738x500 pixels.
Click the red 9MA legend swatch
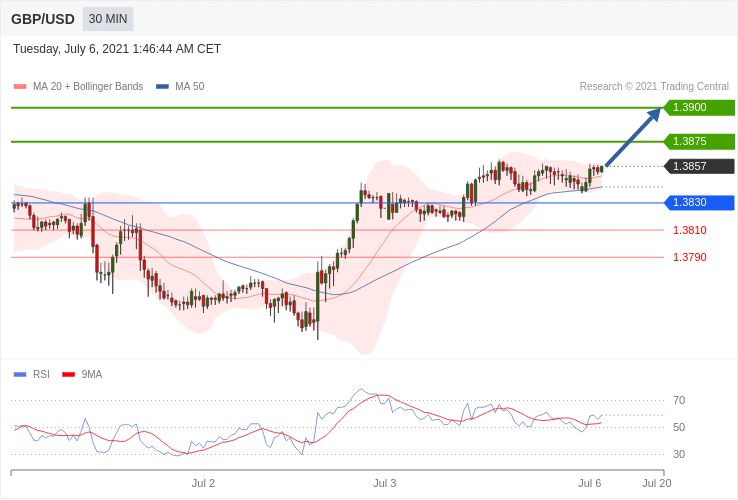pos(69,375)
